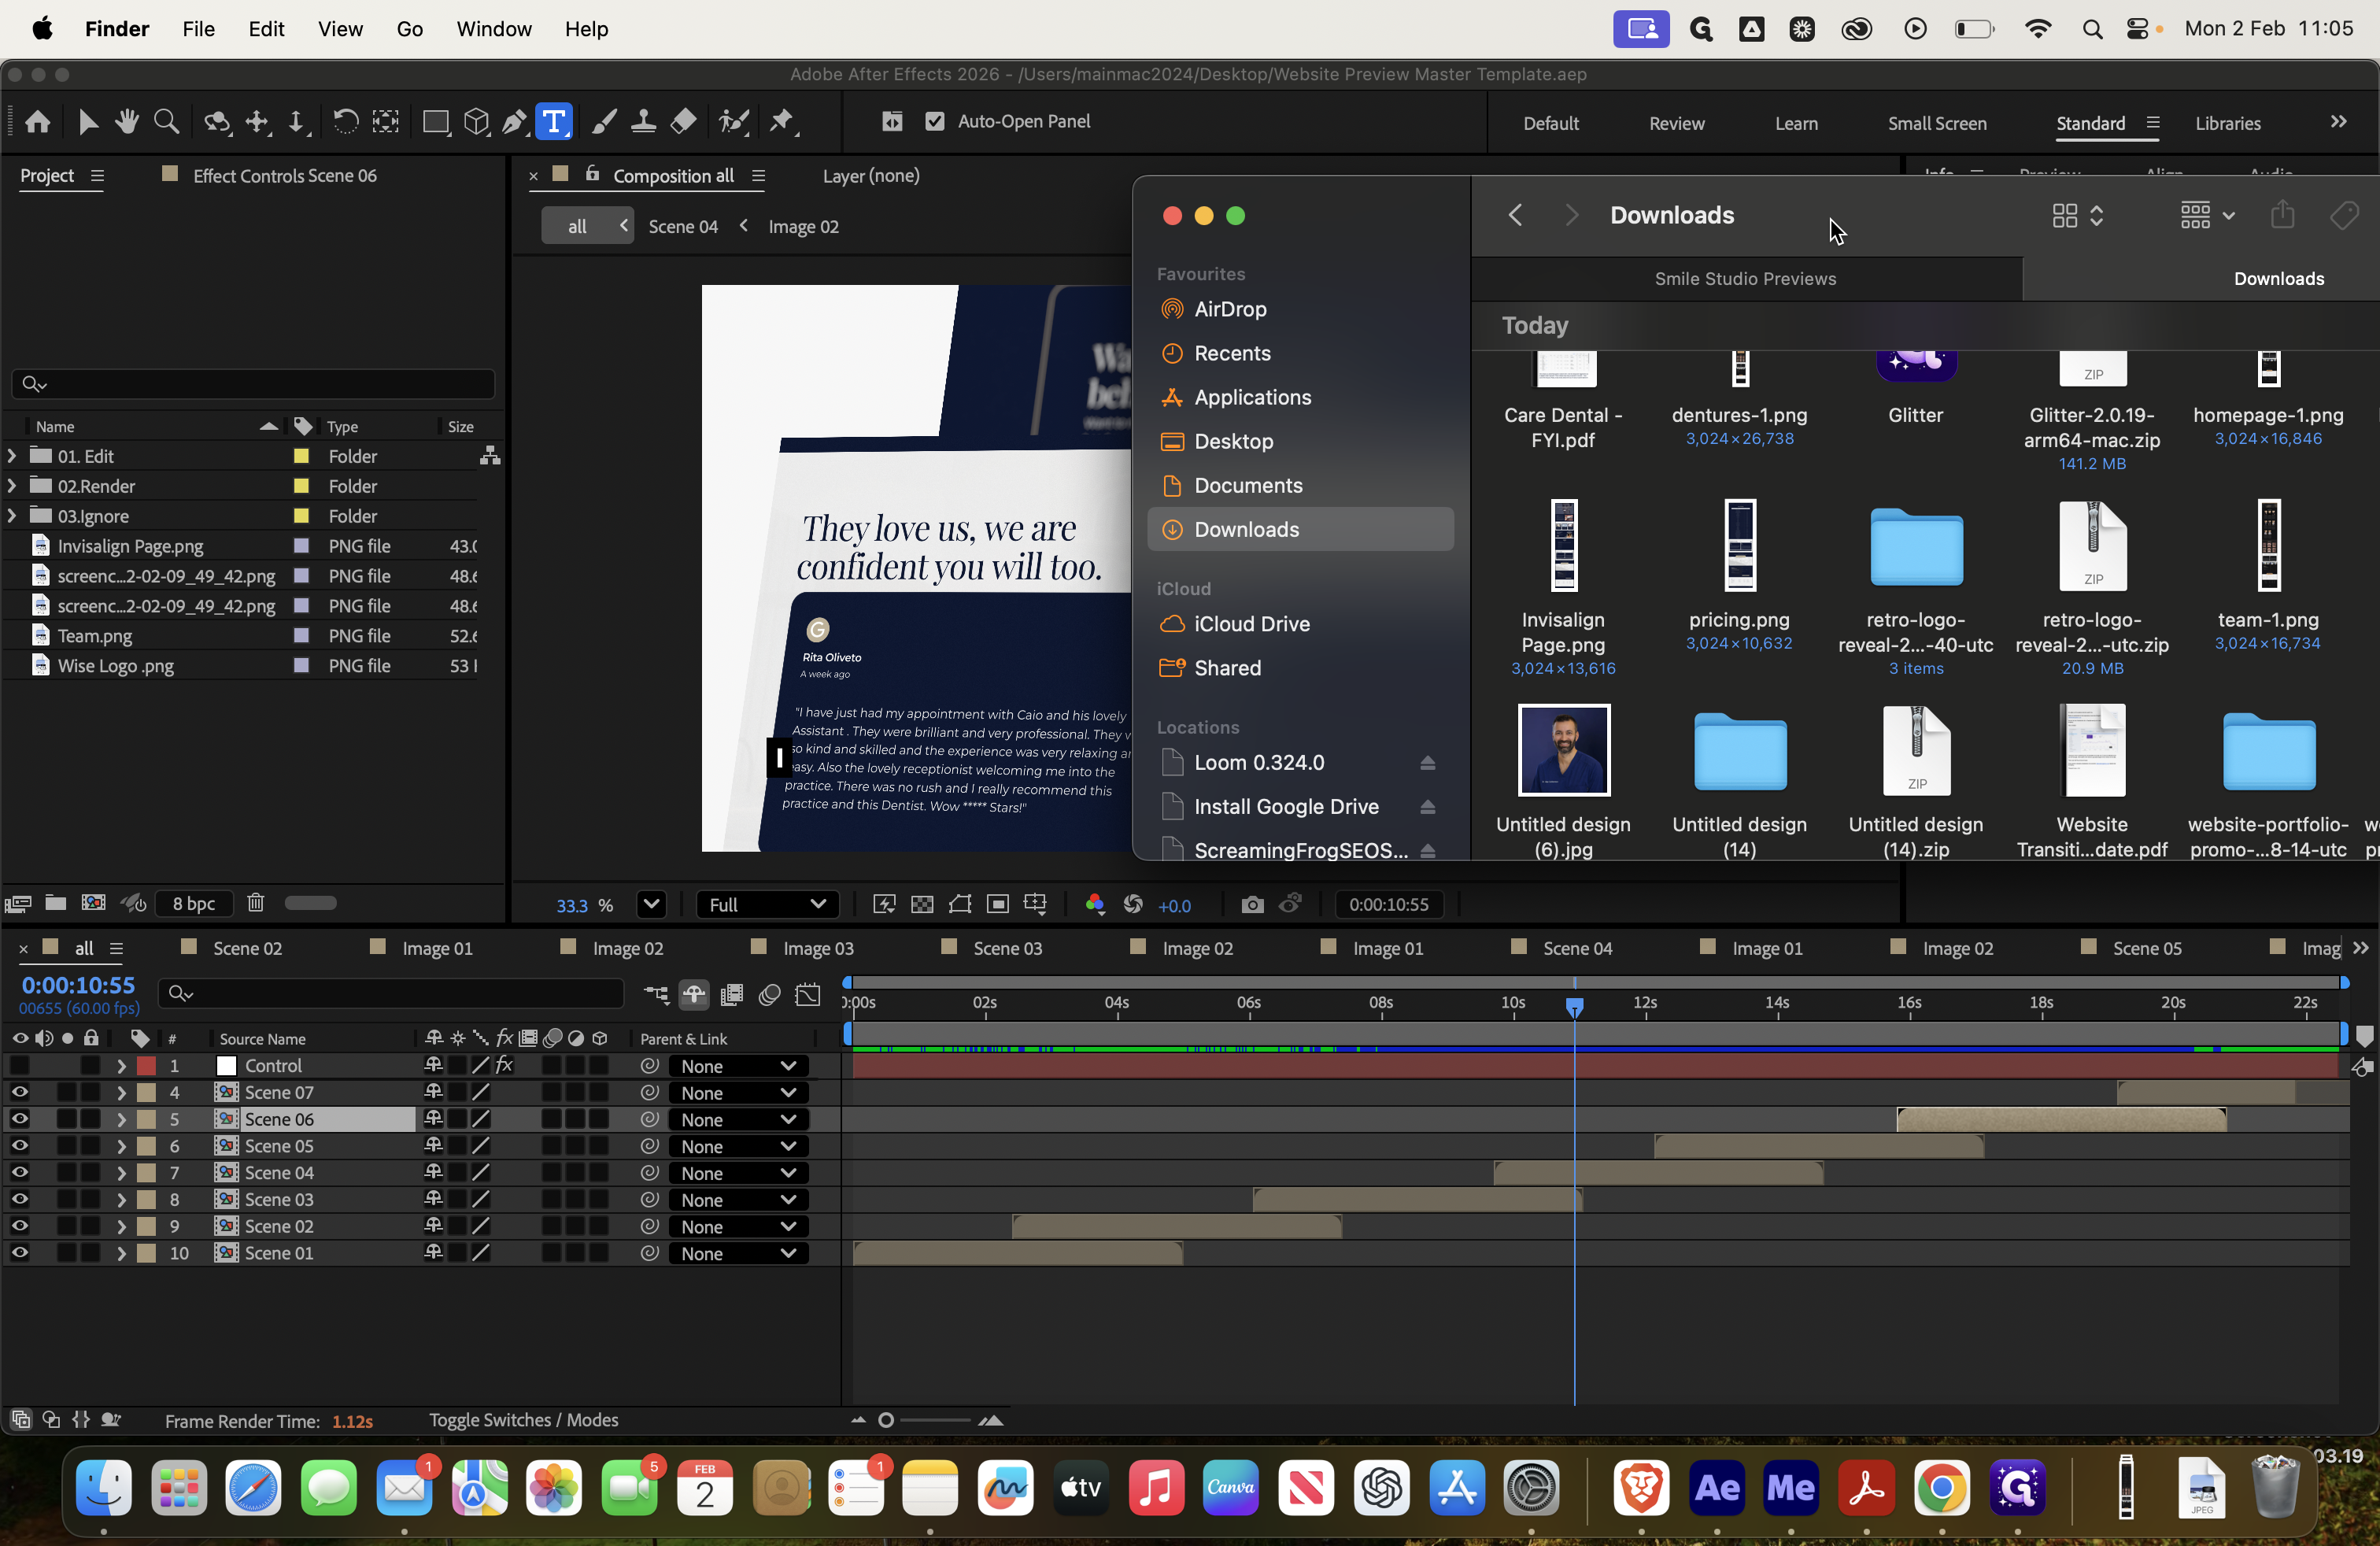This screenshot has height=1546, width=2380.
Task: Delete selected project item with trash icon
Action: click(x=256, y=903)
